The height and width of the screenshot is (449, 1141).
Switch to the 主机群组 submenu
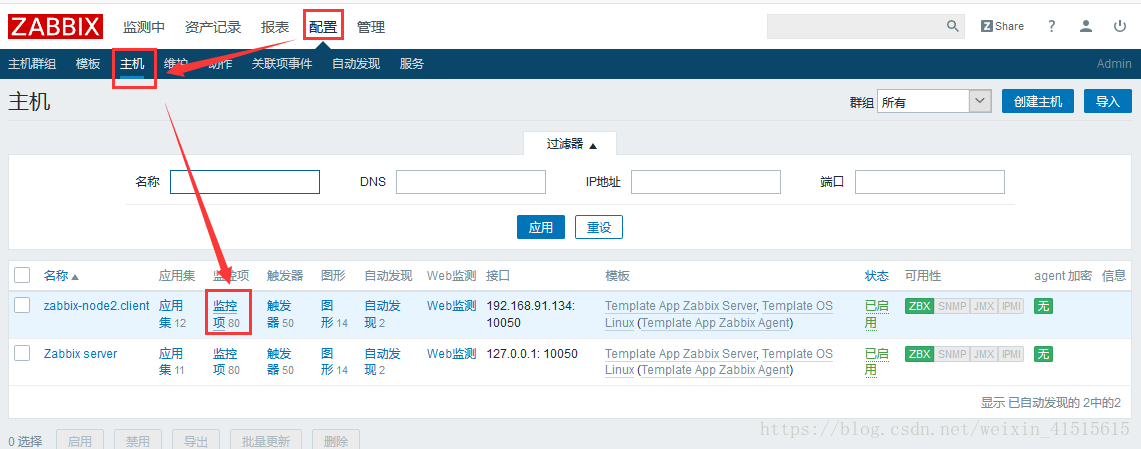(x=32, y=64)
